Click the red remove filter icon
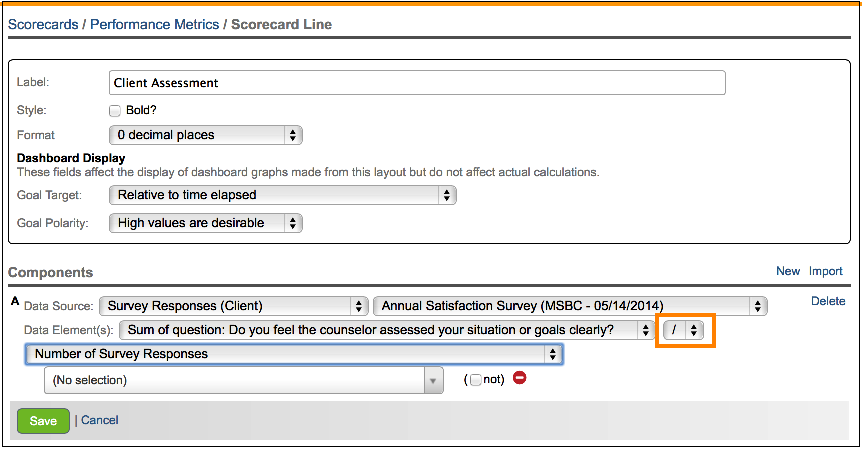862x450 pixels. [x=519, y=379]
